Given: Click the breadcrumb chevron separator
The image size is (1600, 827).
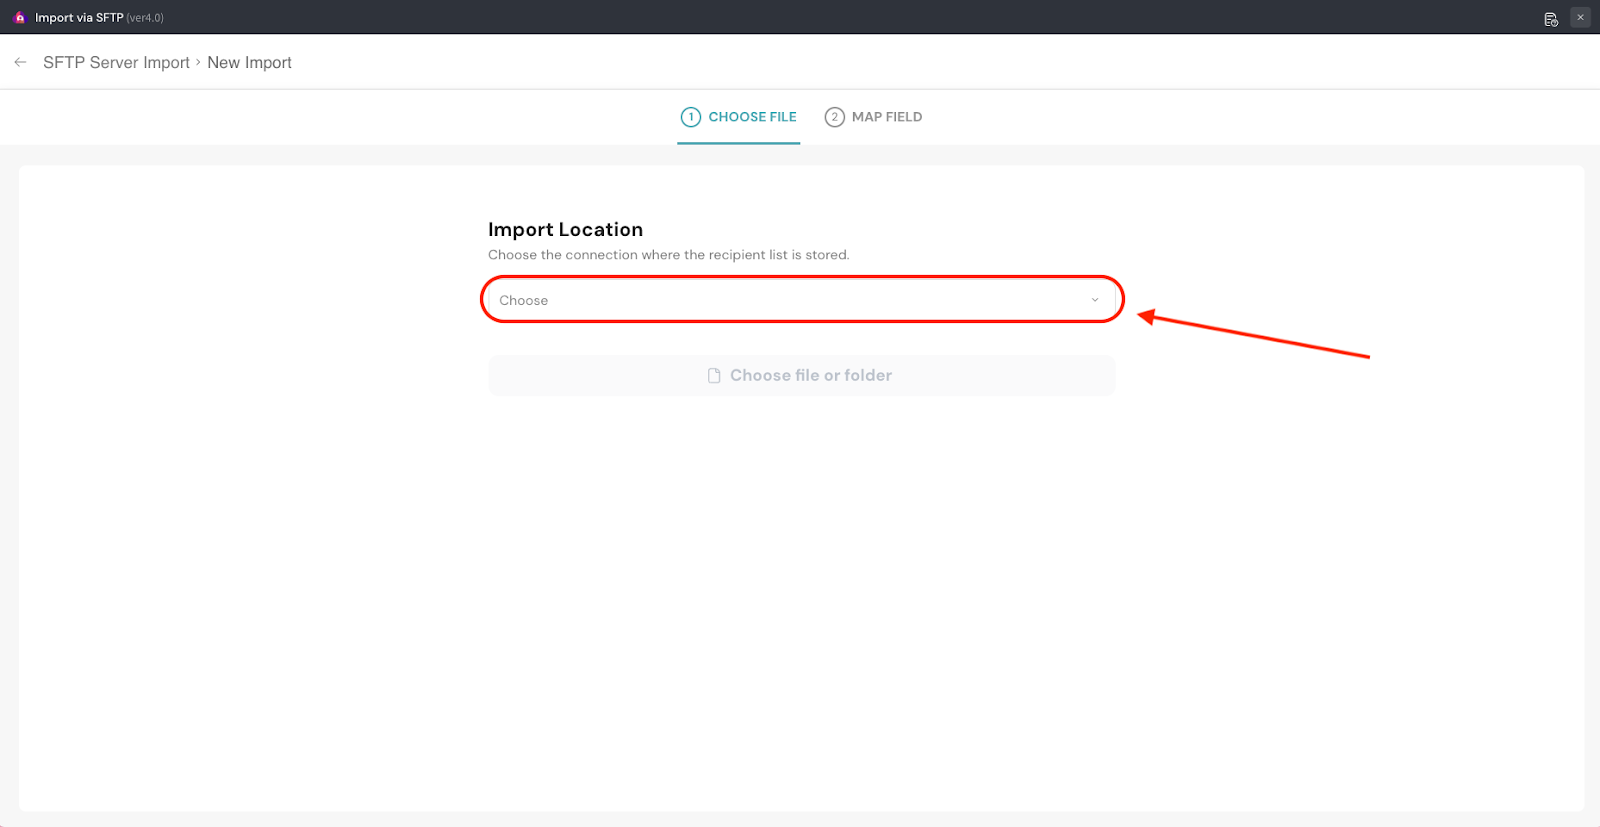Looking at the screenshot, I should (x=198, y=62).
